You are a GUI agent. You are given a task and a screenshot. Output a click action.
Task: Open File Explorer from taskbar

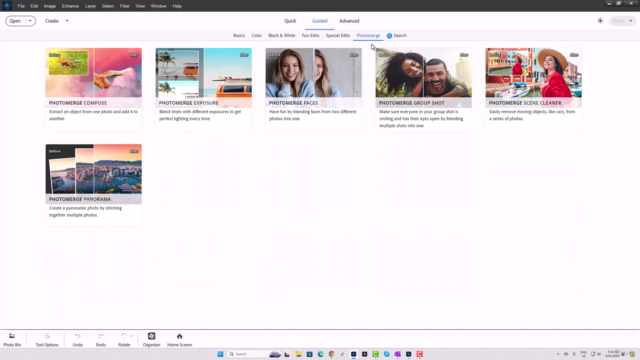pos(298,354)
